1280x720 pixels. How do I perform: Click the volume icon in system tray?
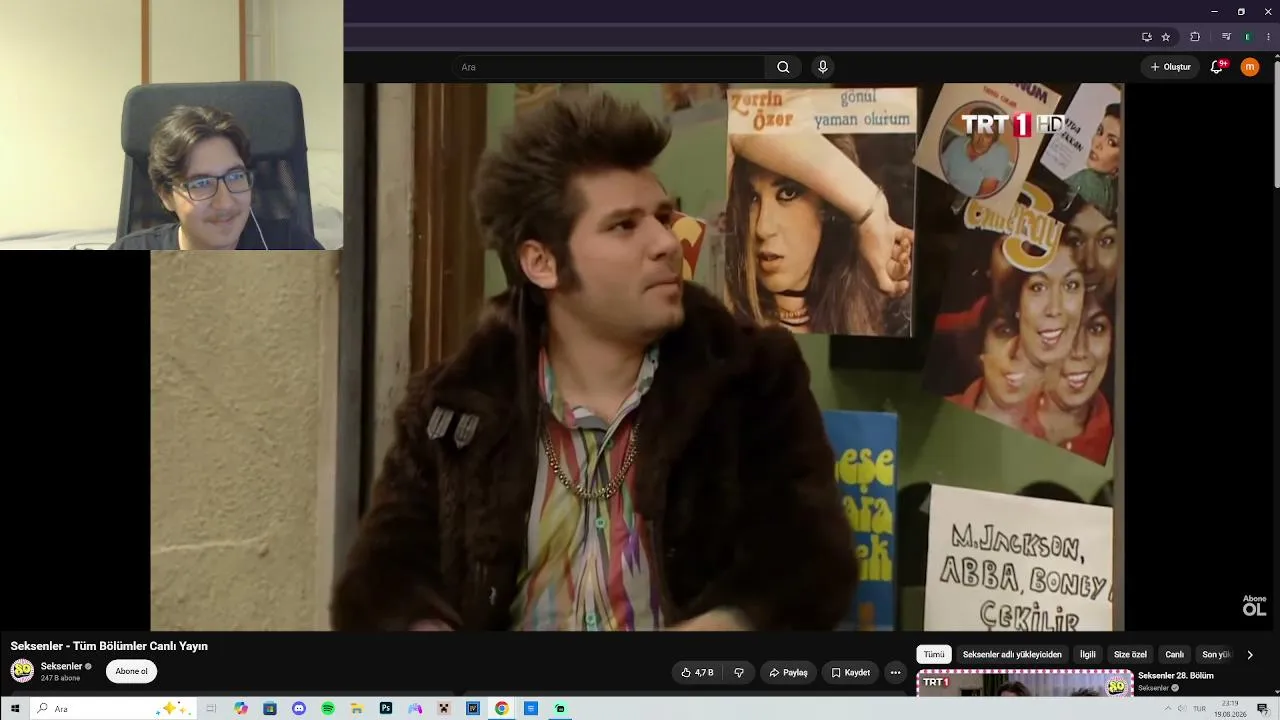tap(1182, 709)
